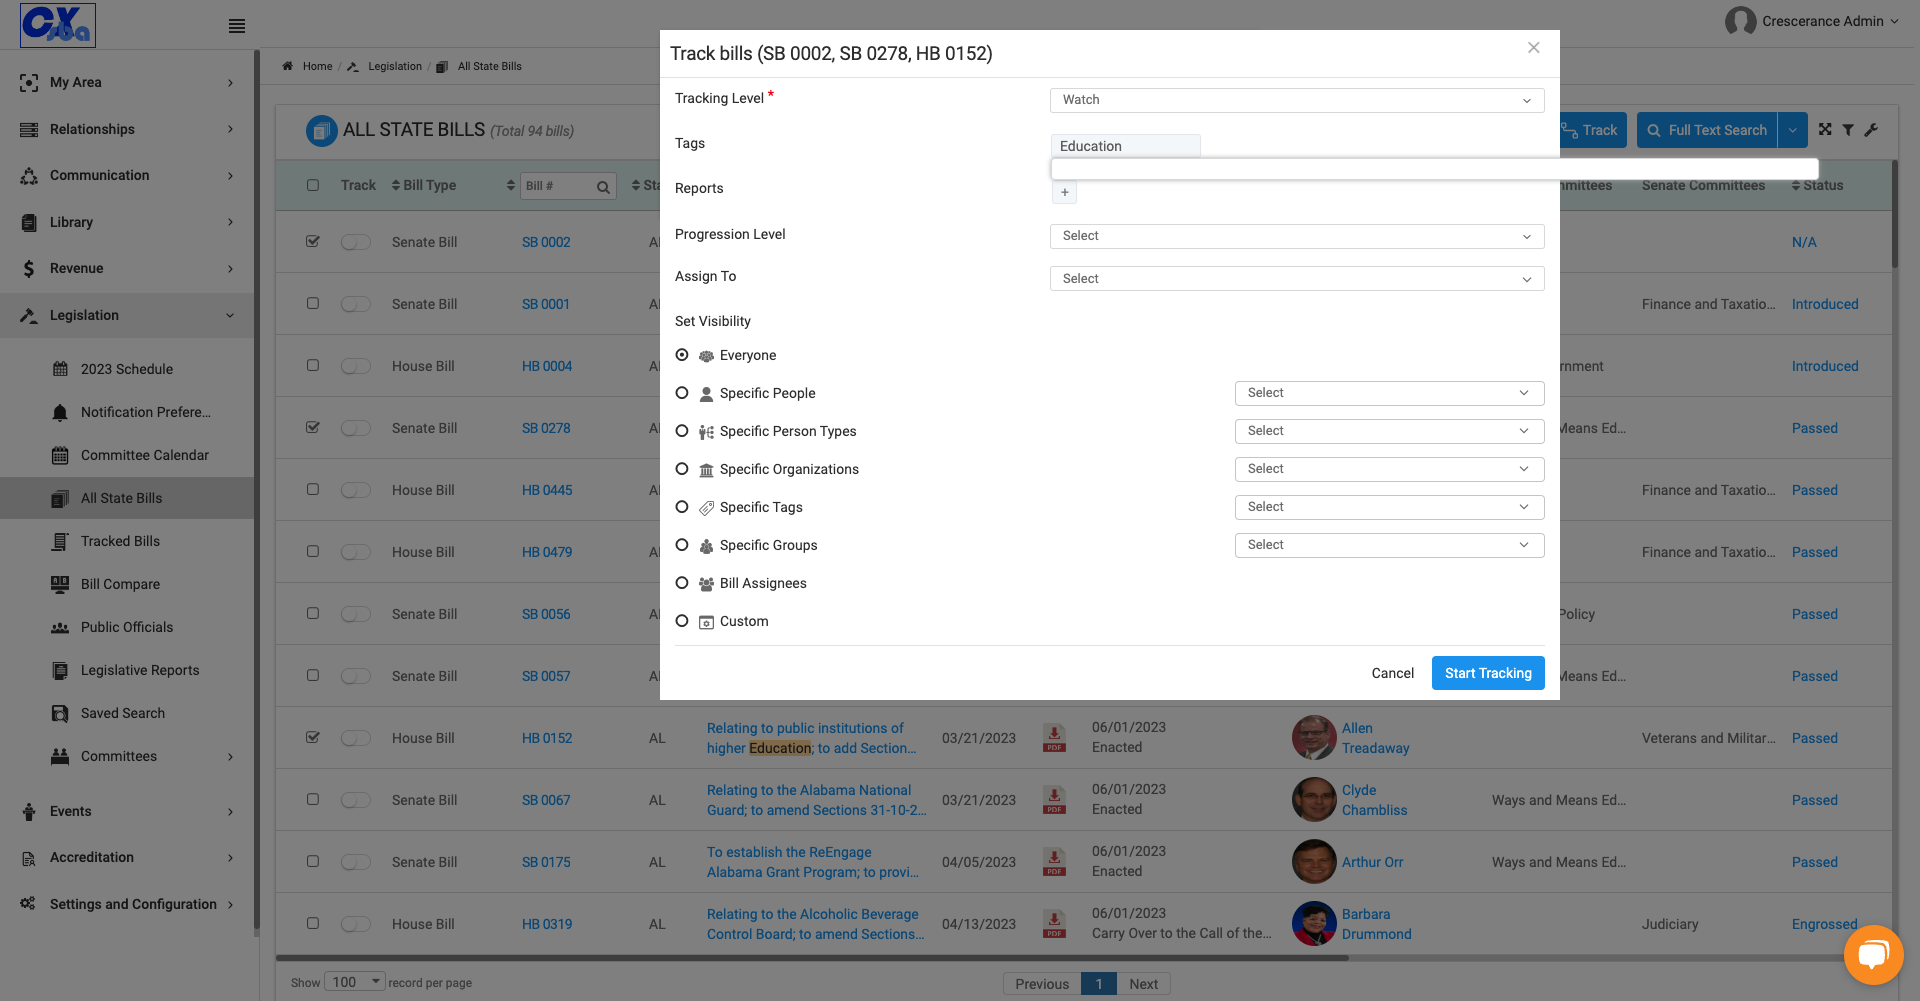The width and height of the screenshot is (1920, 1001).
Task: Click Notification Preferences bell icon
Action: coord(60,412)
